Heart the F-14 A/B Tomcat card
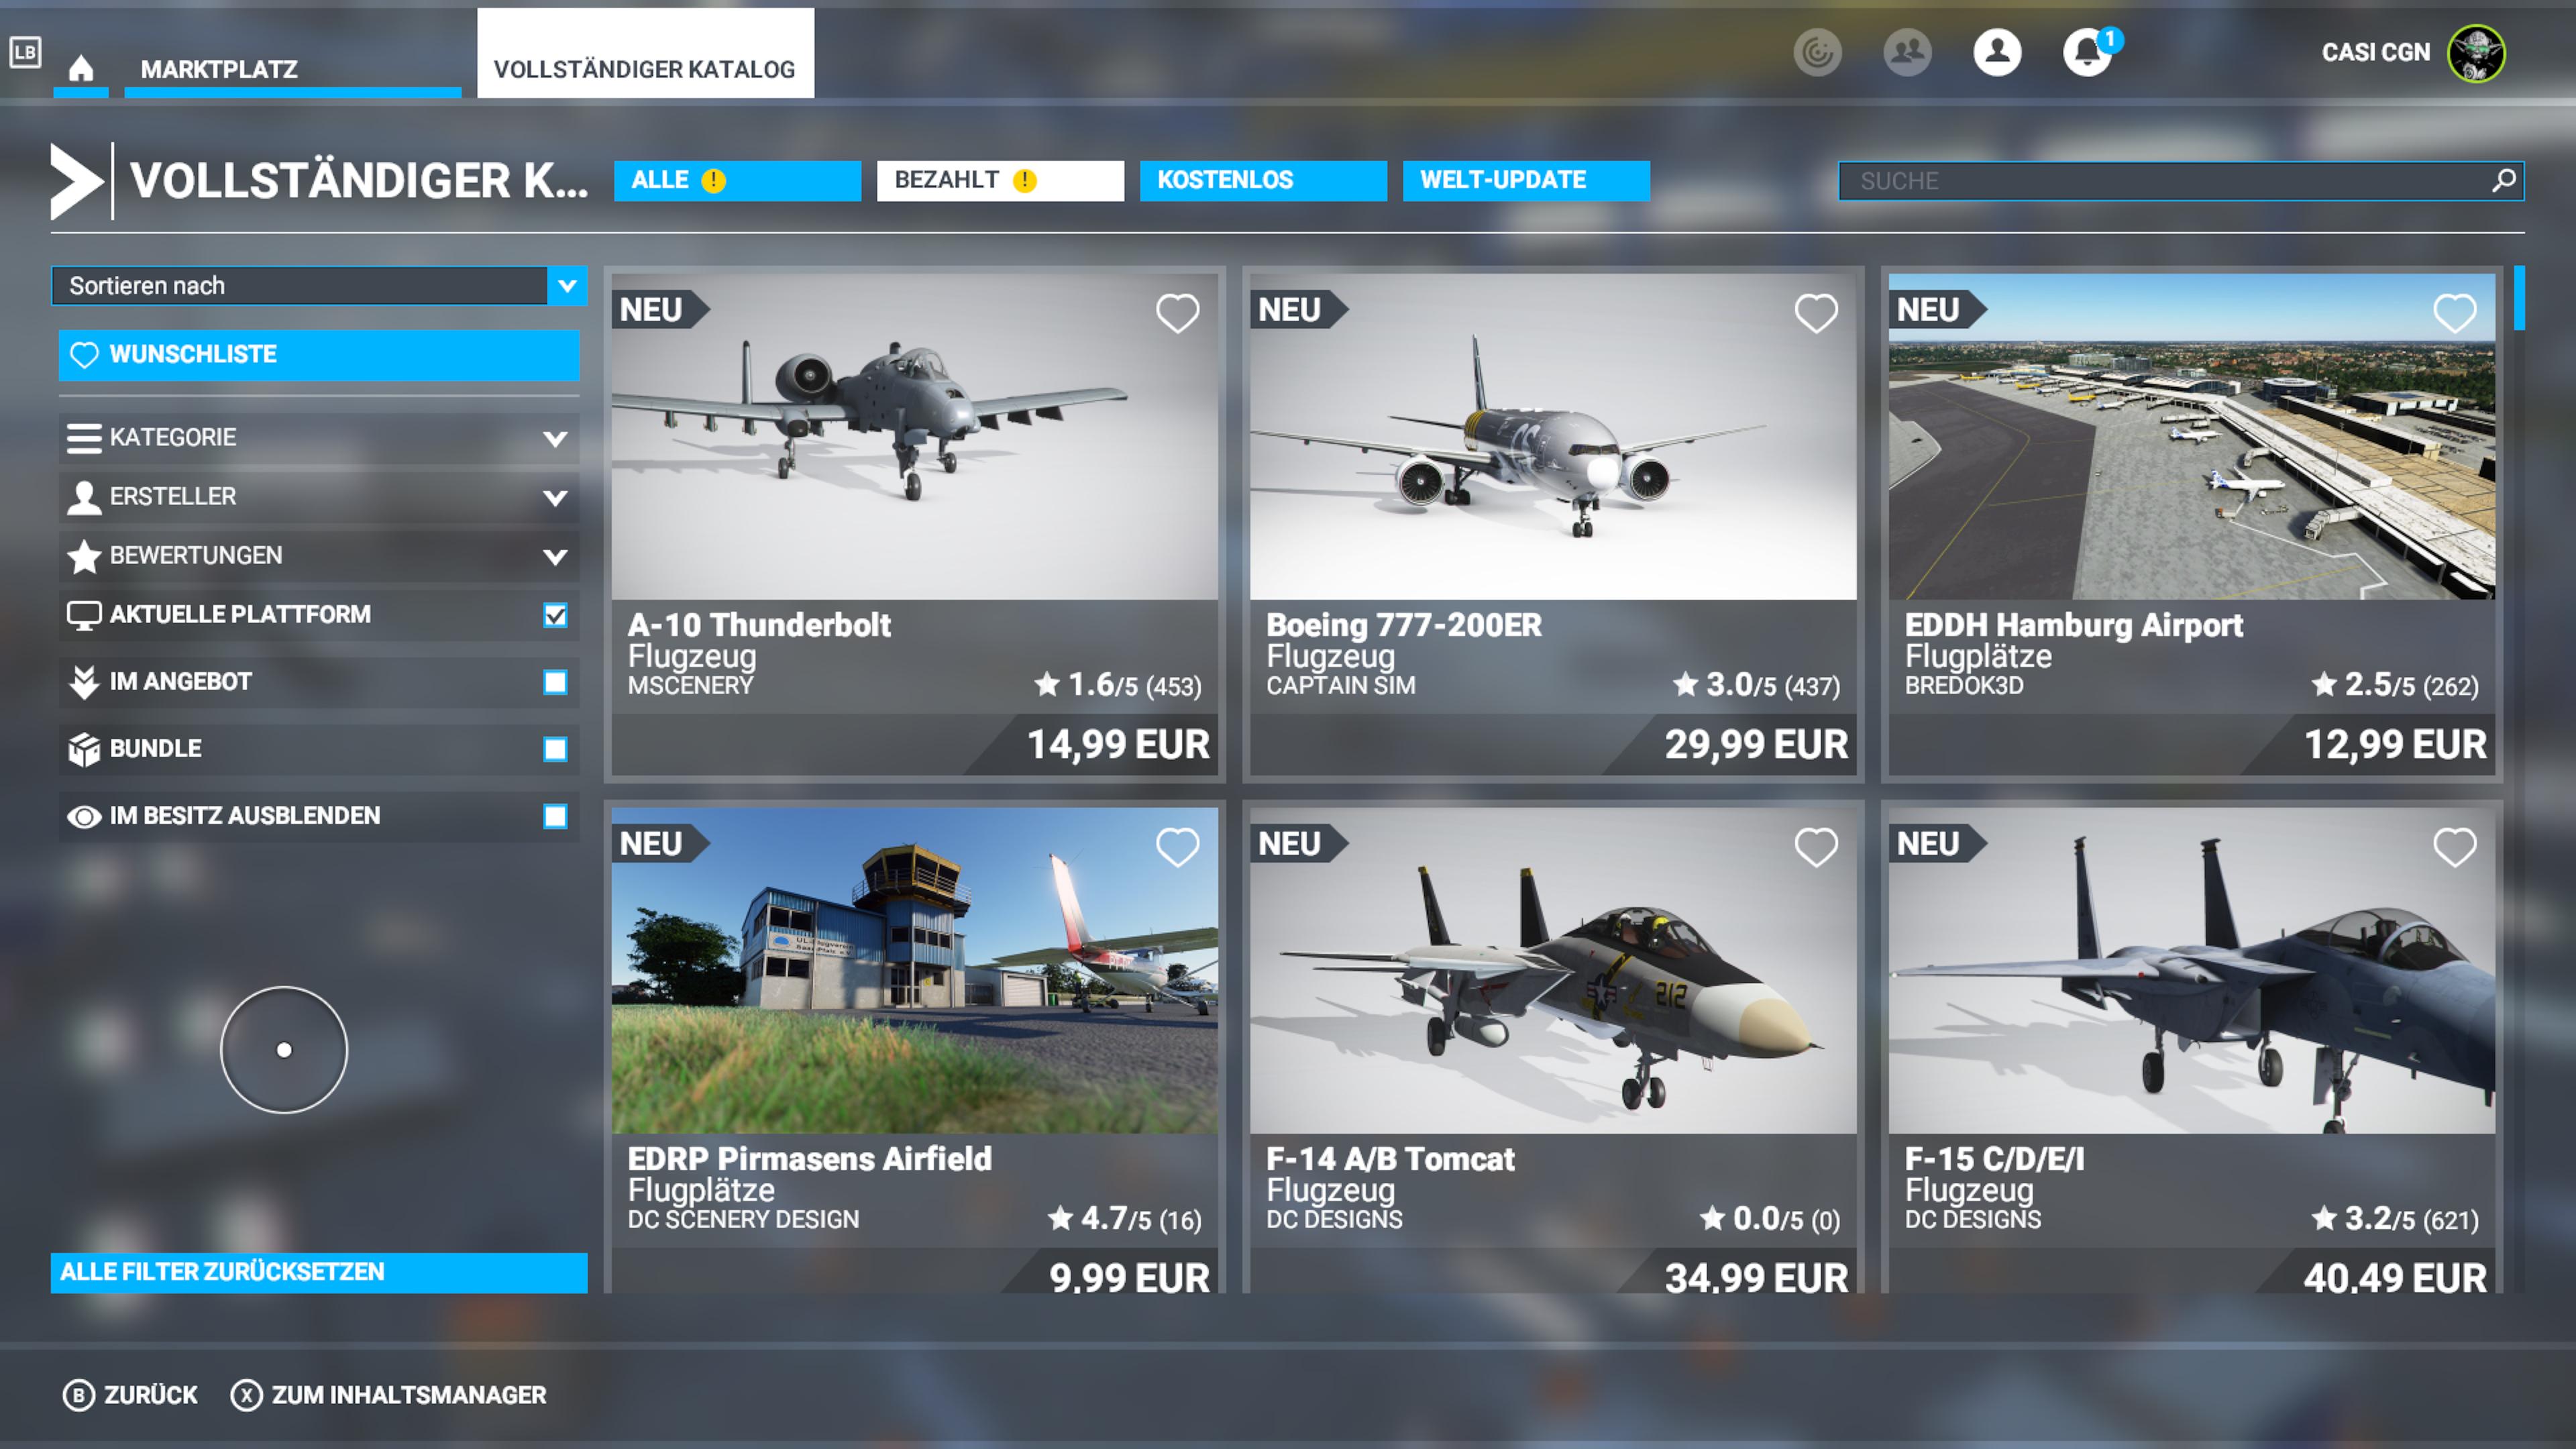The image size is (2576, 1449). coord(1816,847)
